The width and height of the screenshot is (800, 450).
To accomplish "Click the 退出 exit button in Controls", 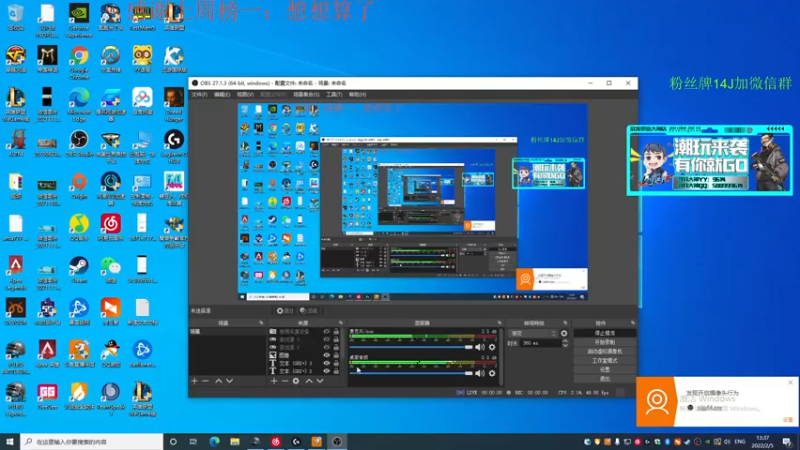I will tap(605, 379).
